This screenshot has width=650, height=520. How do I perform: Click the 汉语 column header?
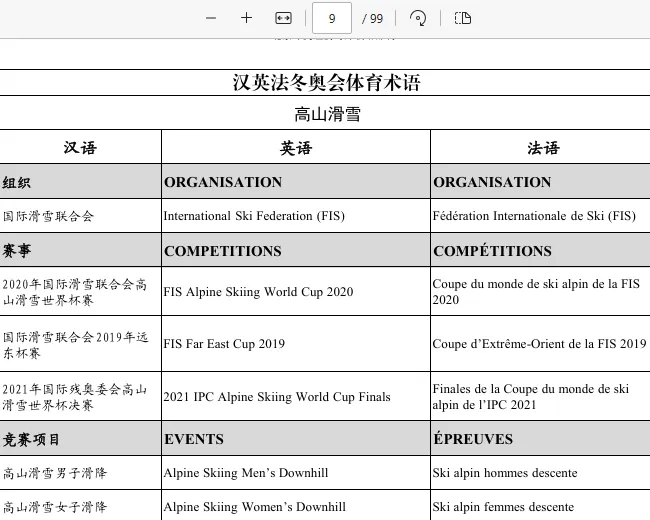[80, 148]
